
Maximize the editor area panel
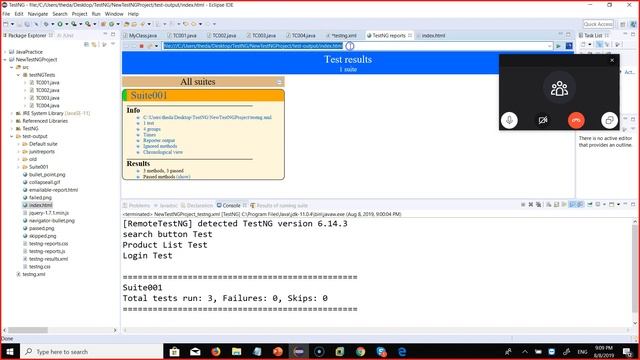click(568, 35)
